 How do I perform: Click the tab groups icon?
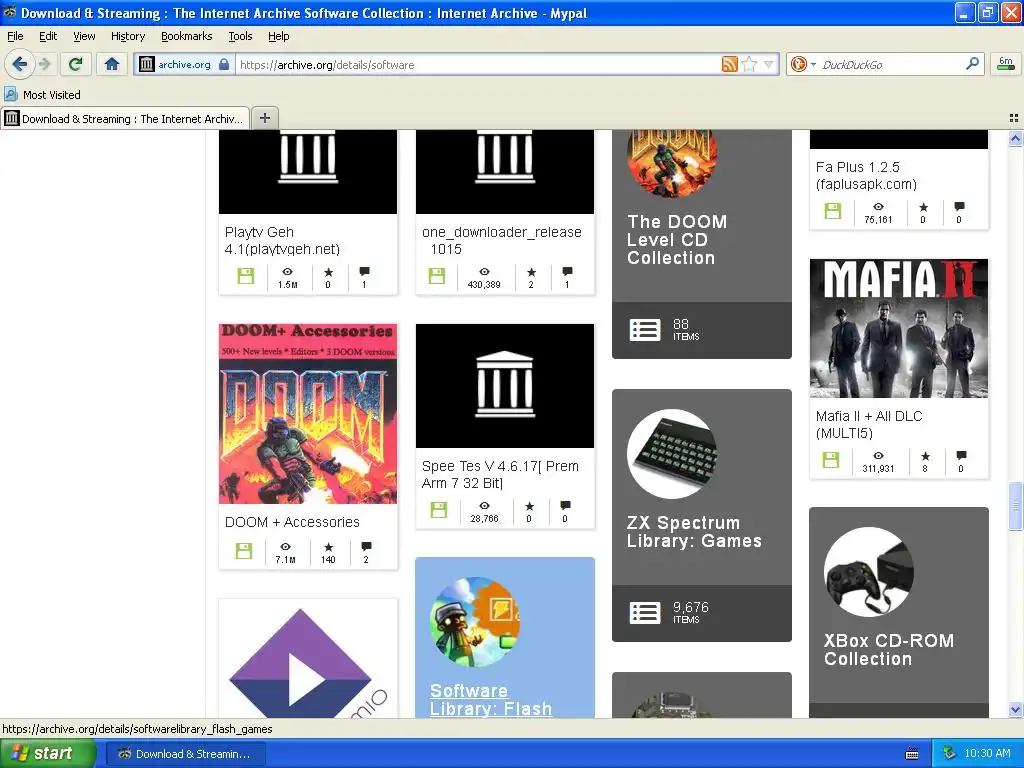click(1014, 118)
